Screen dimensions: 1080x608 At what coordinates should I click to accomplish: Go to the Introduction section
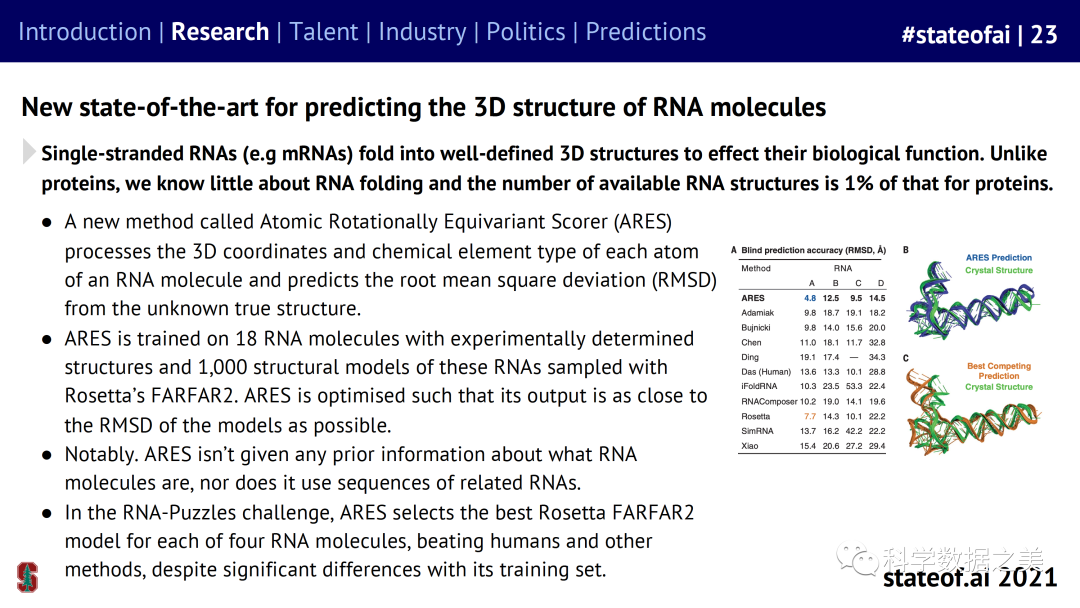point(84,32)
